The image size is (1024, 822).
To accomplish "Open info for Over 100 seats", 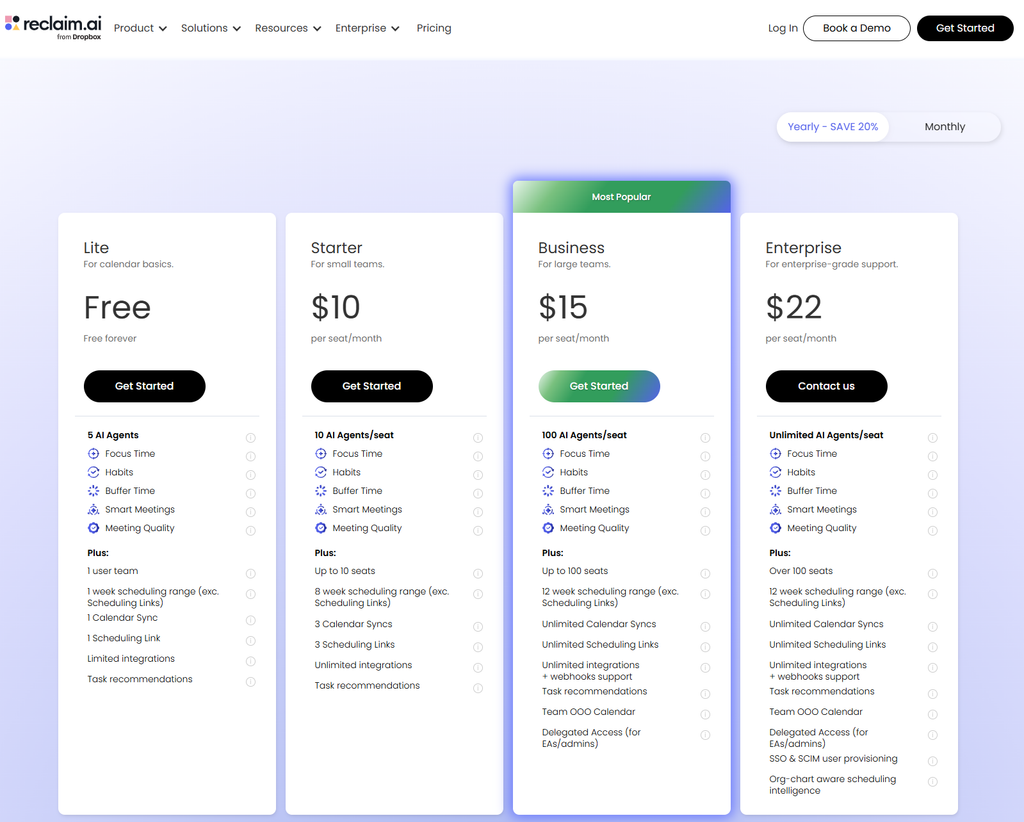I will click(933, 573).
